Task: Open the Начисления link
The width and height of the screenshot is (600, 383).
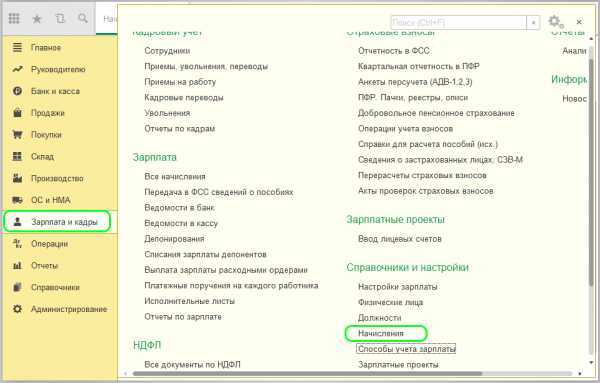Action: tap(381, 333)
